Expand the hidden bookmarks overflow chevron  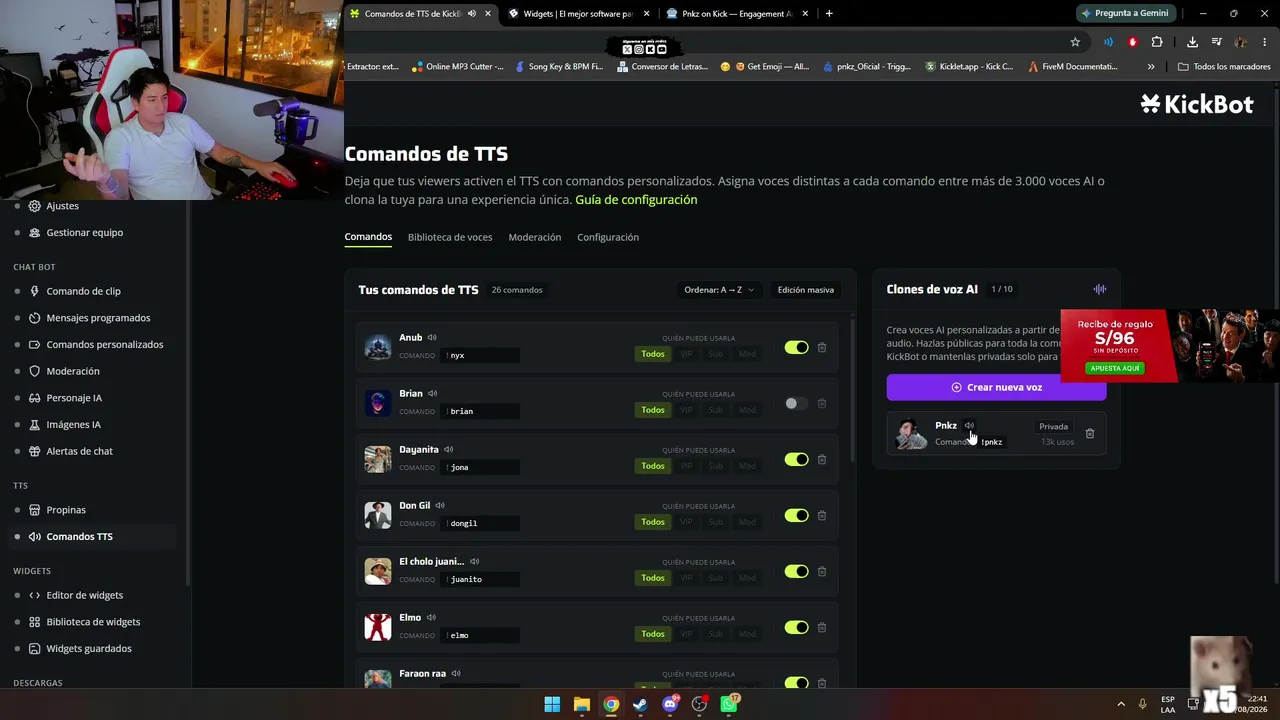coord(1151,67)
